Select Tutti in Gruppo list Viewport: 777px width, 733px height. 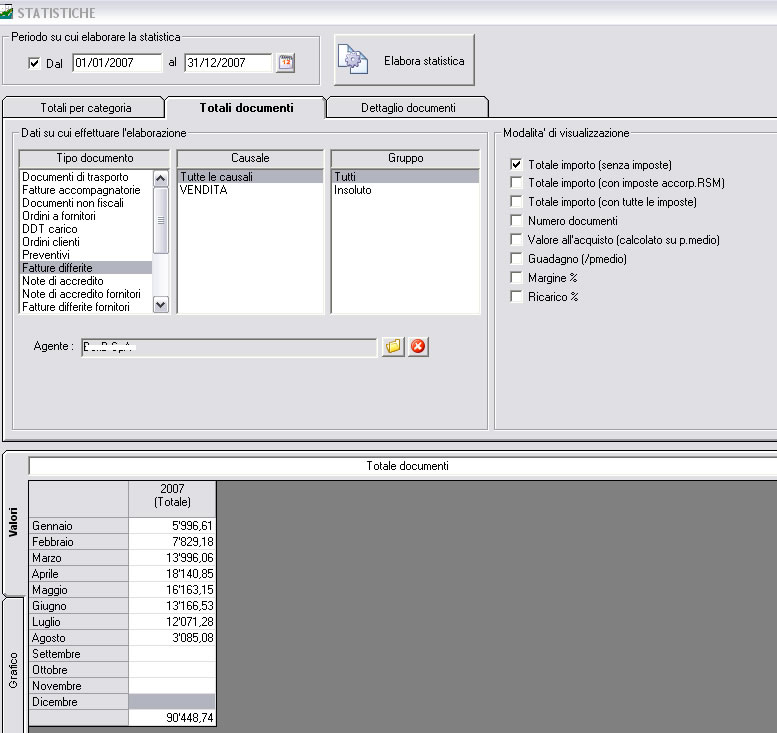(x=405, y=176)
